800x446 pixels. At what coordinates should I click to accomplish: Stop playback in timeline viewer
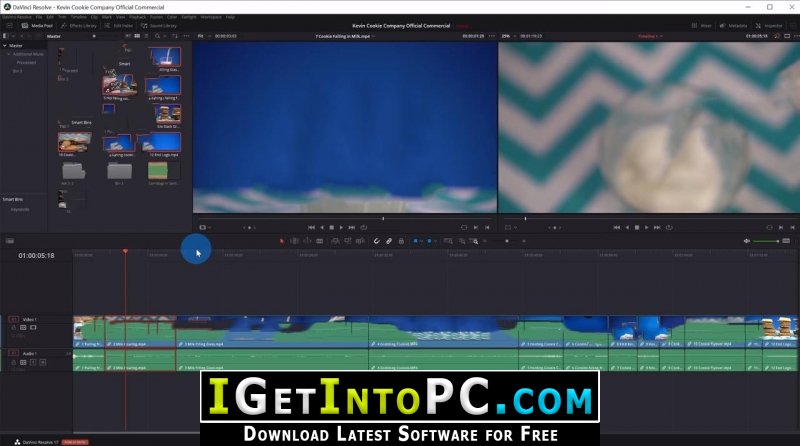(637, 228)
